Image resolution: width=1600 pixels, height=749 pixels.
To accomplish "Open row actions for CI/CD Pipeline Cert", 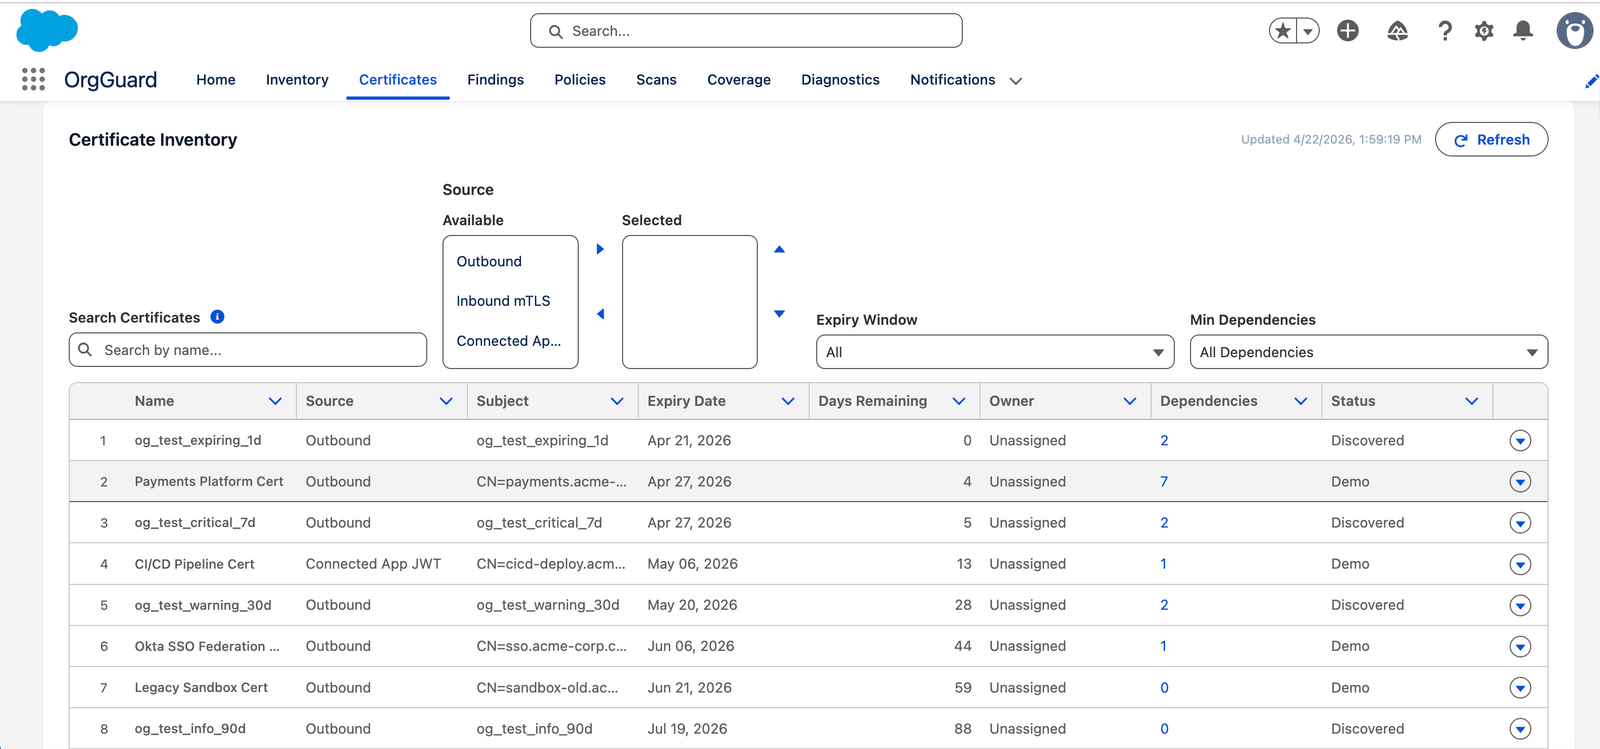I will [x=1520, y=565].
